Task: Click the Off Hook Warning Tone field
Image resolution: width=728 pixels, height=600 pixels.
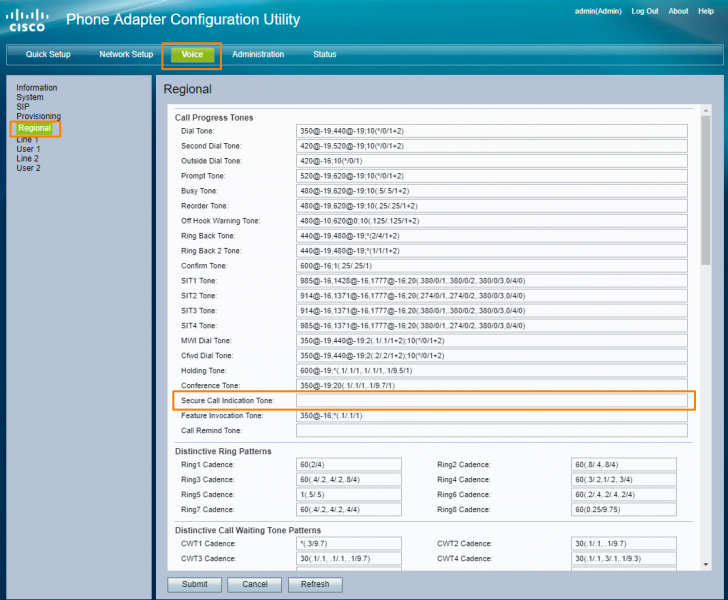Action: click(x=492, y=221)
